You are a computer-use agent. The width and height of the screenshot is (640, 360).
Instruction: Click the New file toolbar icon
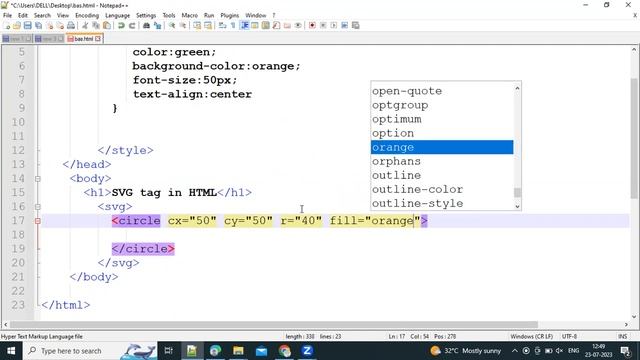coord(7,25)
